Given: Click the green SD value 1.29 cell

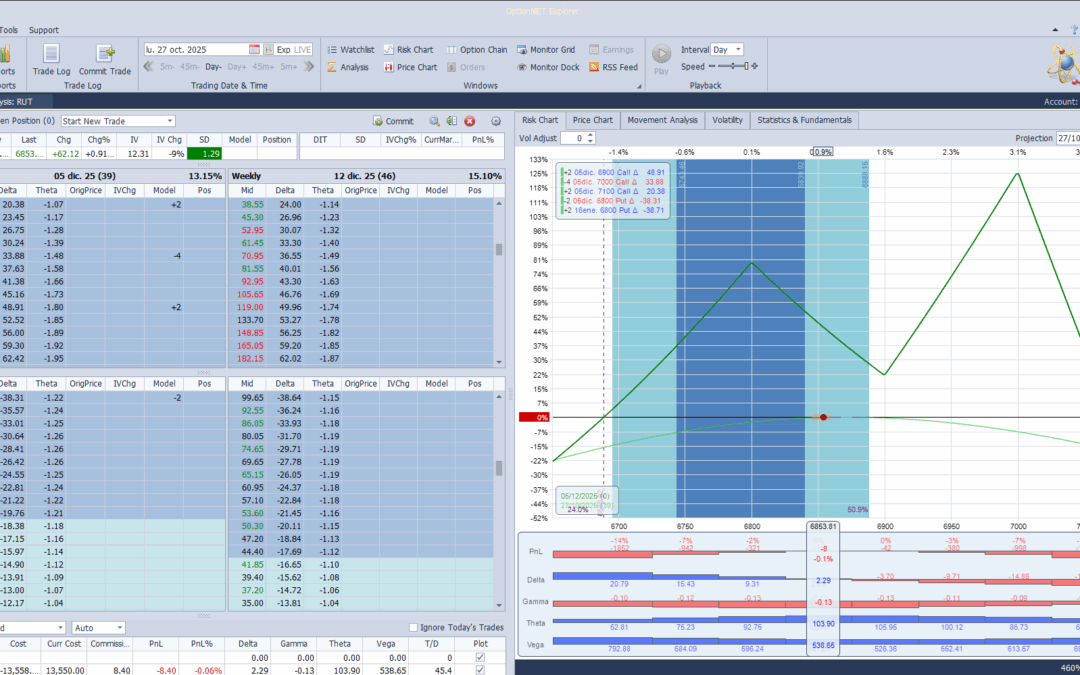Looking at the screenshot, I should (x=204, y=154).
